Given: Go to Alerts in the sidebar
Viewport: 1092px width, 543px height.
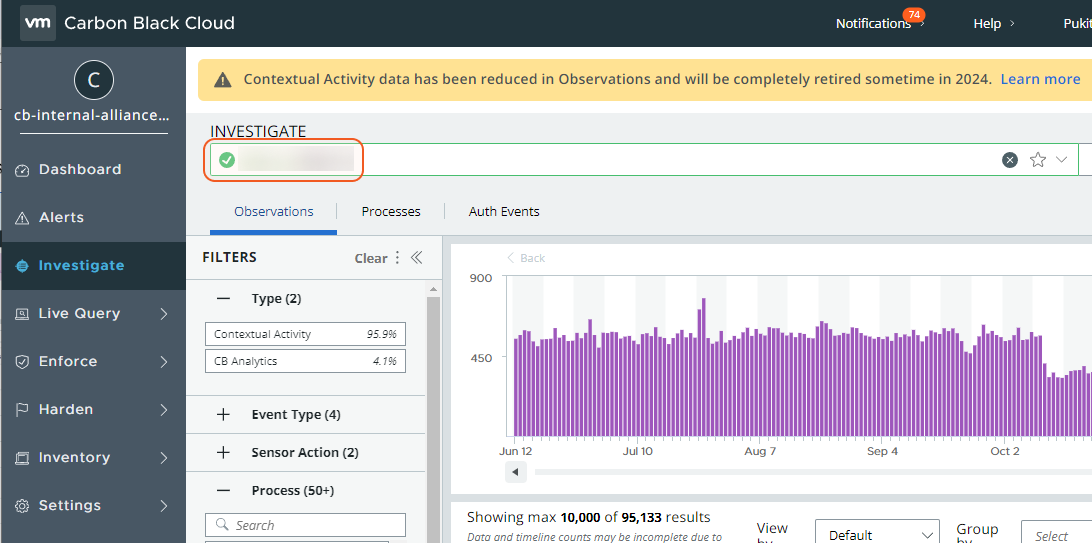Looking at the screenshot, I should click(61, 218).
